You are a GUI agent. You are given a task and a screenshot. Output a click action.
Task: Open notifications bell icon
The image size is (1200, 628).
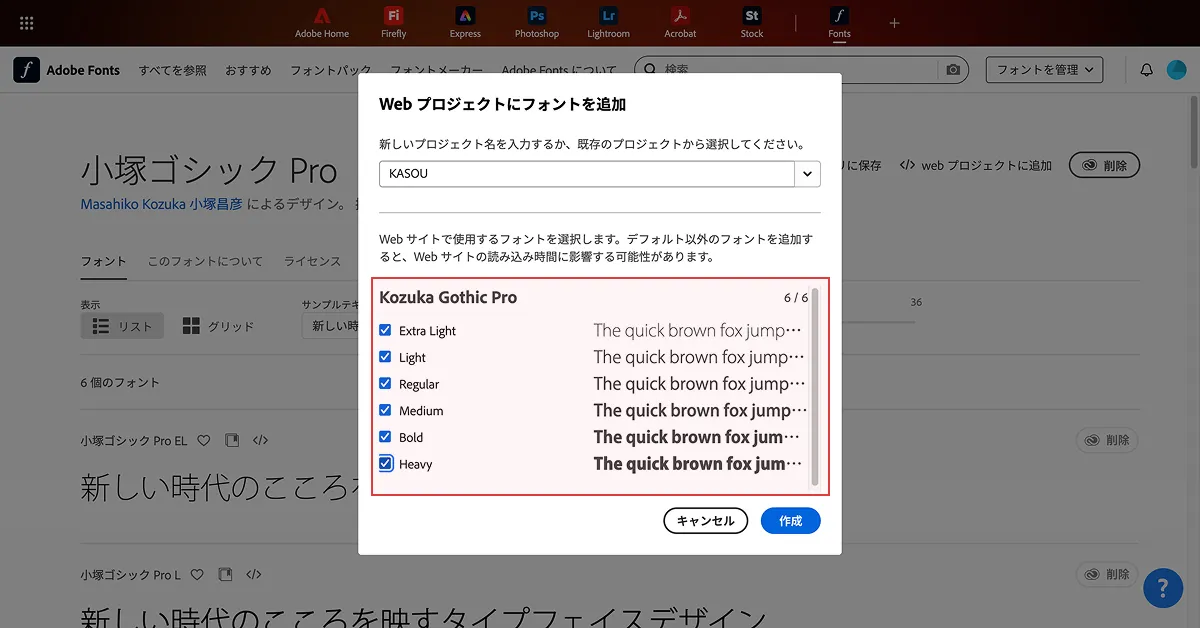[x=1147, y=70]
